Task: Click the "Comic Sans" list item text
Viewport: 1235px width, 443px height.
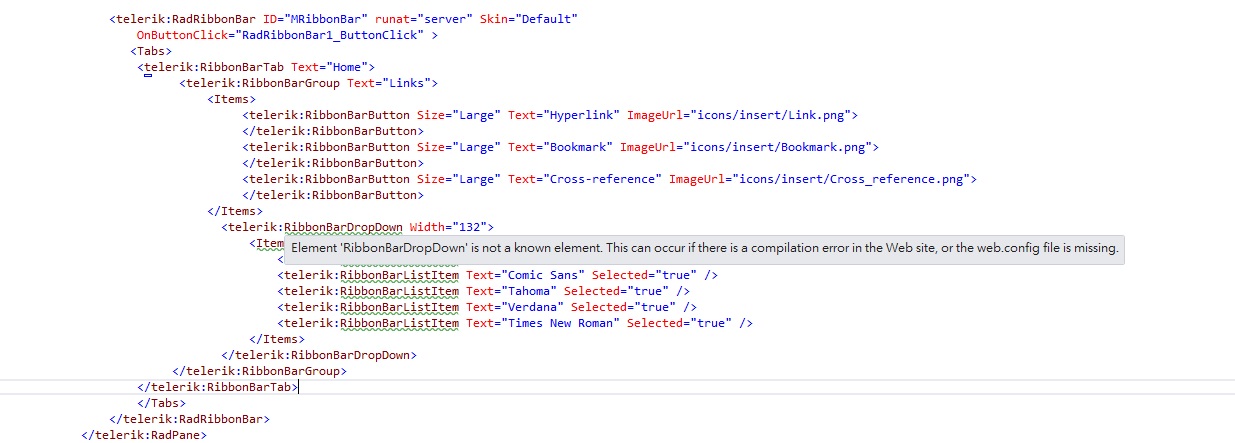Action: pos(541,275)
